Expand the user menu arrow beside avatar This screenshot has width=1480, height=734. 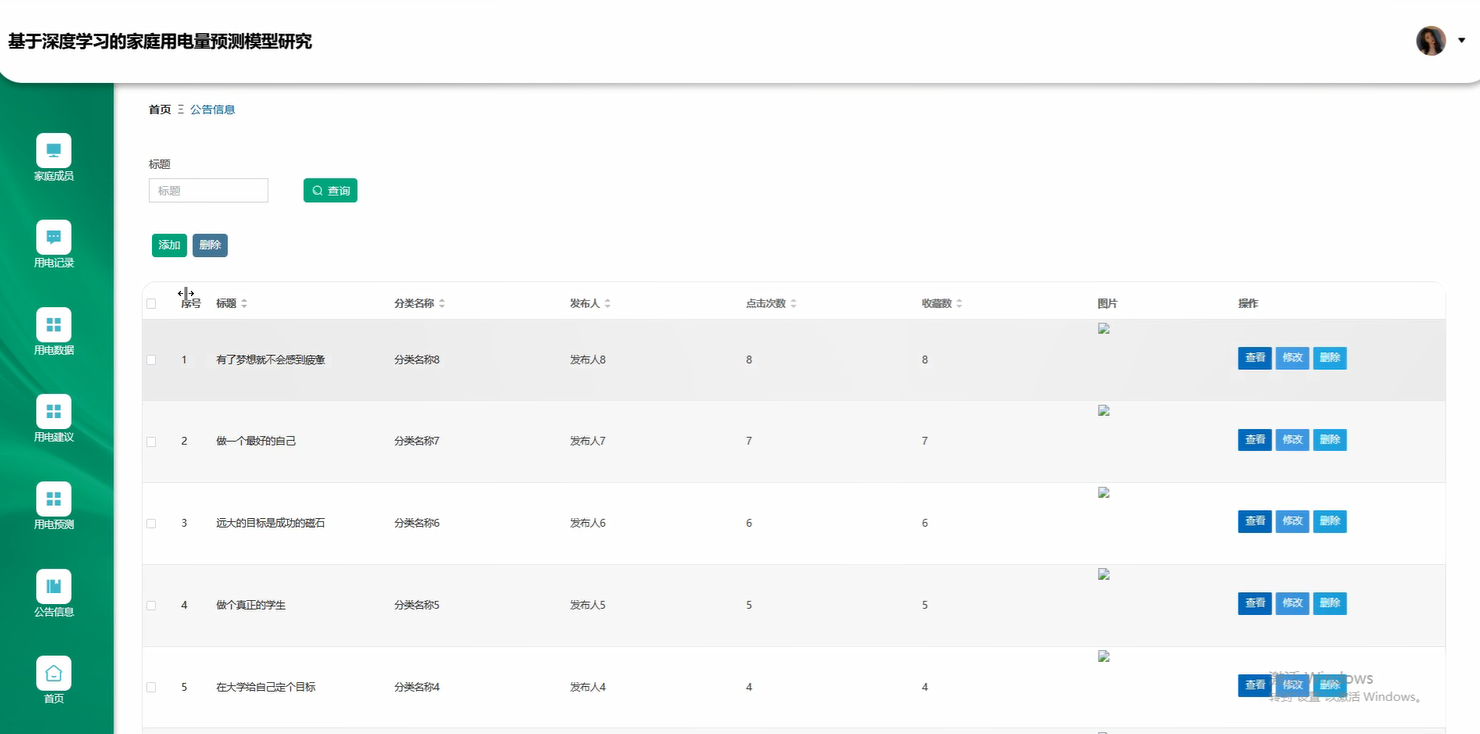(x=1462, y=41)
